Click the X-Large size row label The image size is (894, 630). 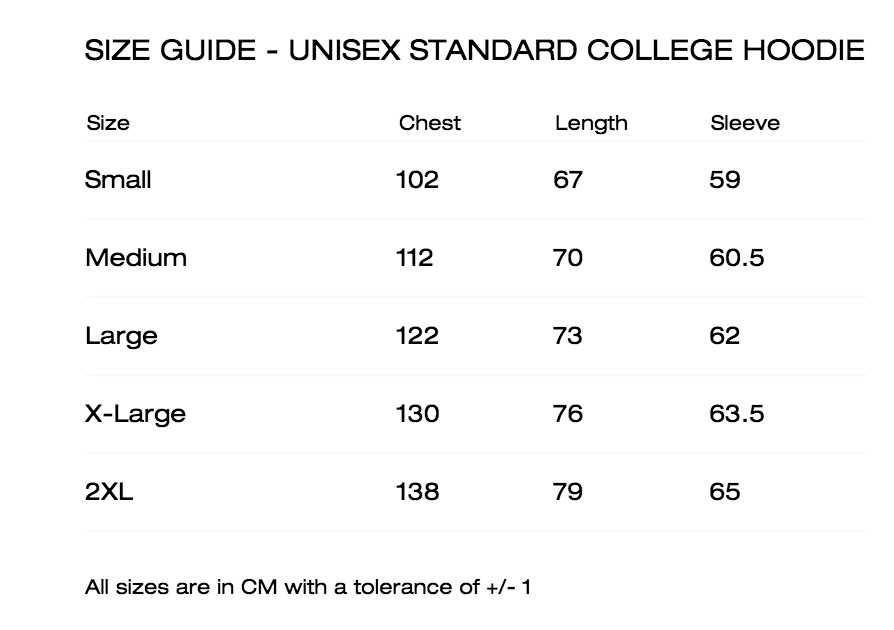[x=135, y=414]
